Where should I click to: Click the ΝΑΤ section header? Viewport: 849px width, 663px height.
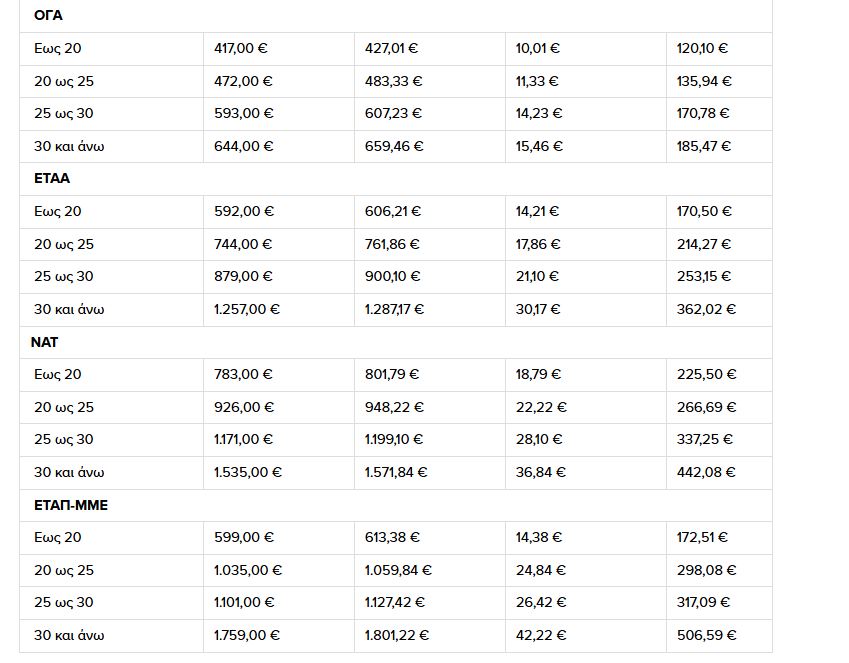coord(44,342)
